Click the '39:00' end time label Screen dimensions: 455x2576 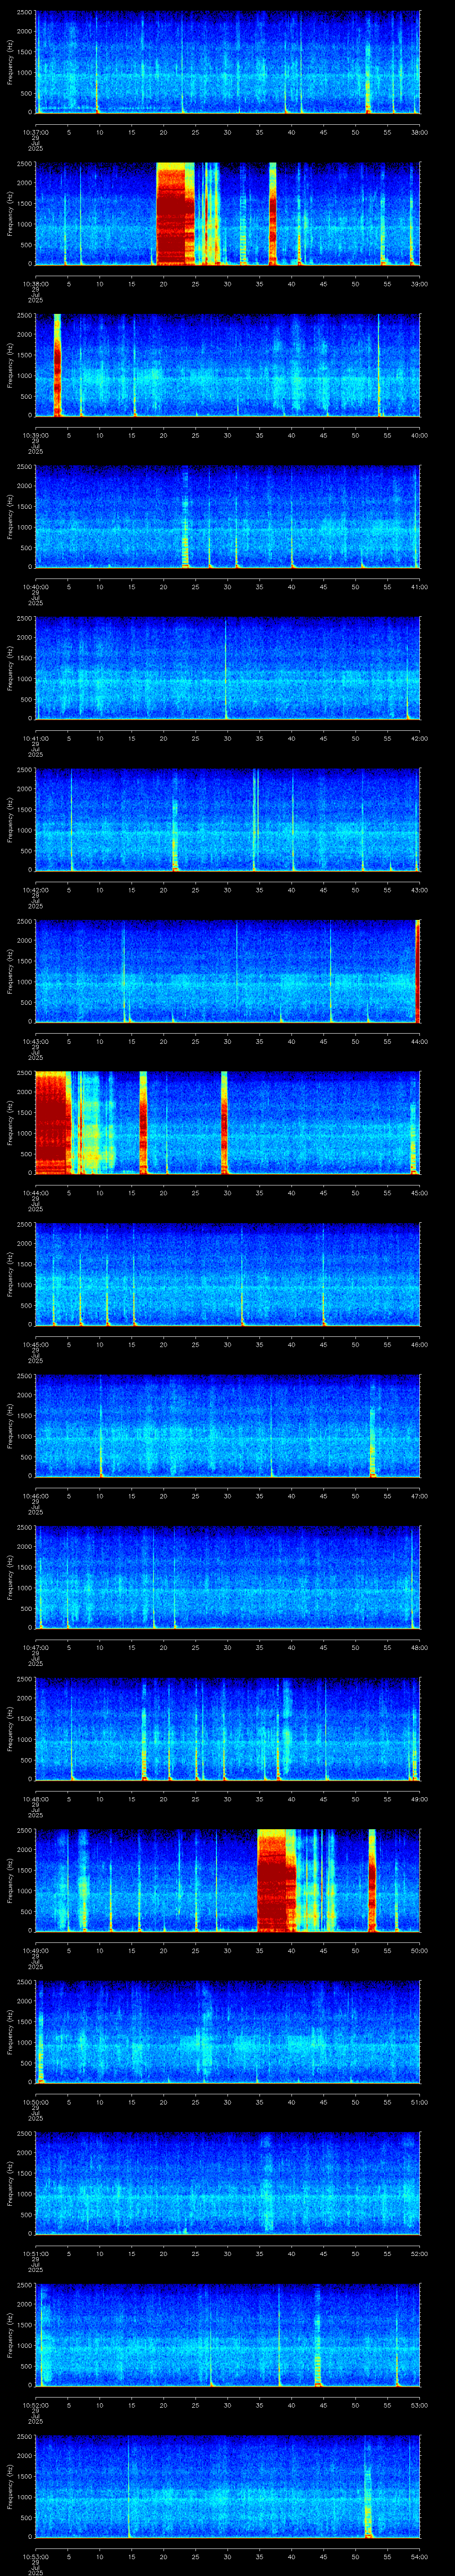(419, 284)
